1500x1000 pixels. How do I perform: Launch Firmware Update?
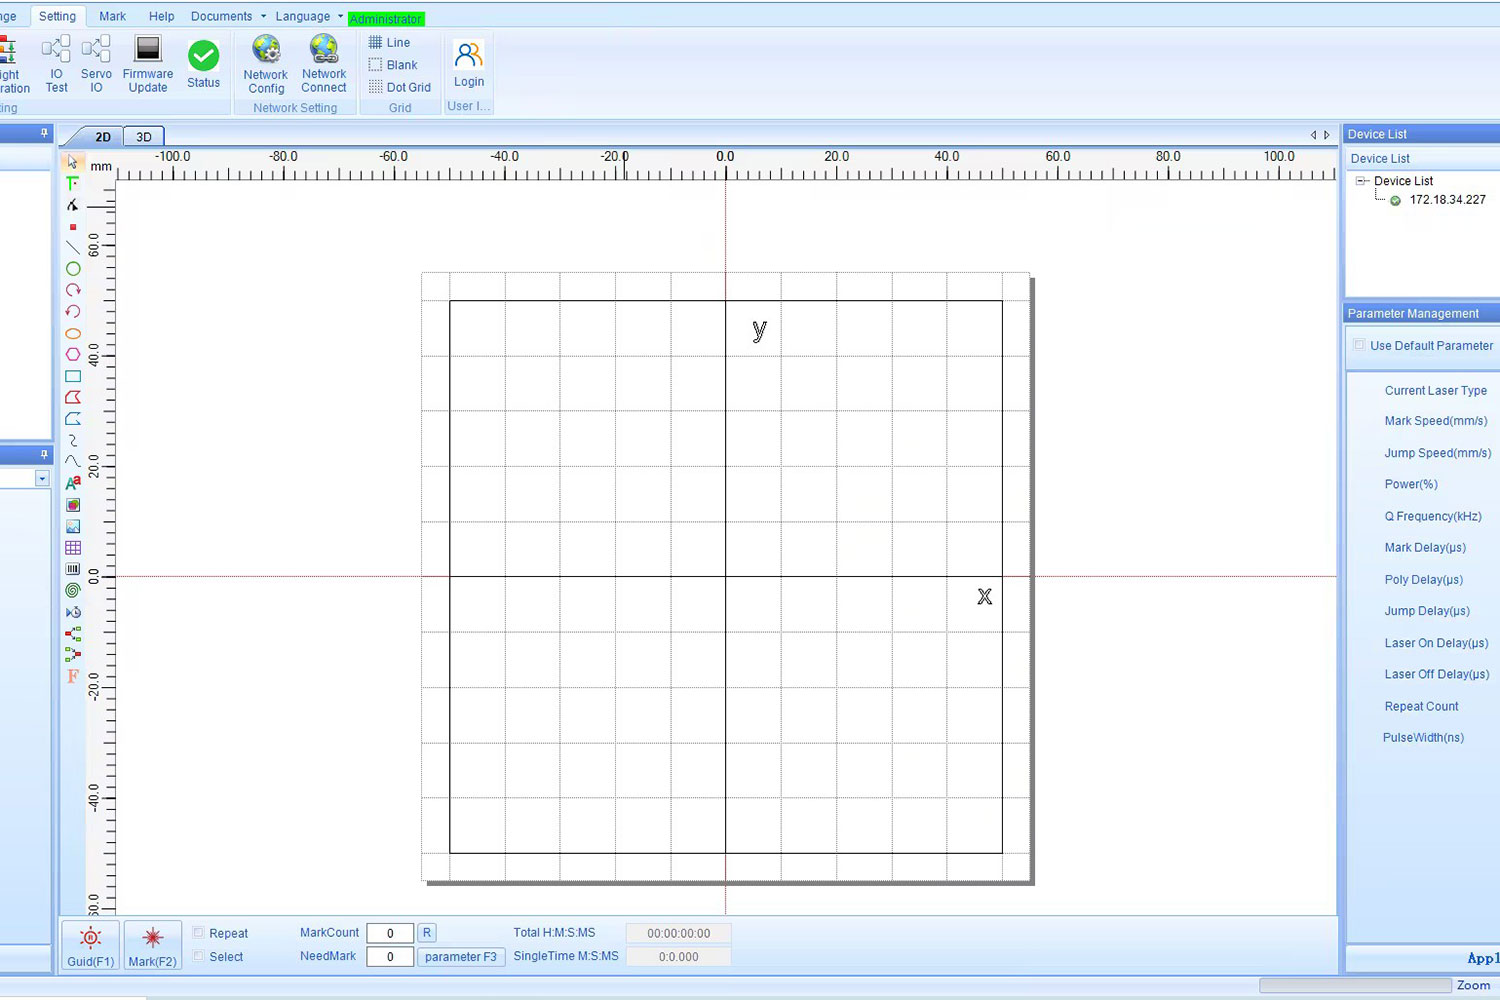pos(147,62)
